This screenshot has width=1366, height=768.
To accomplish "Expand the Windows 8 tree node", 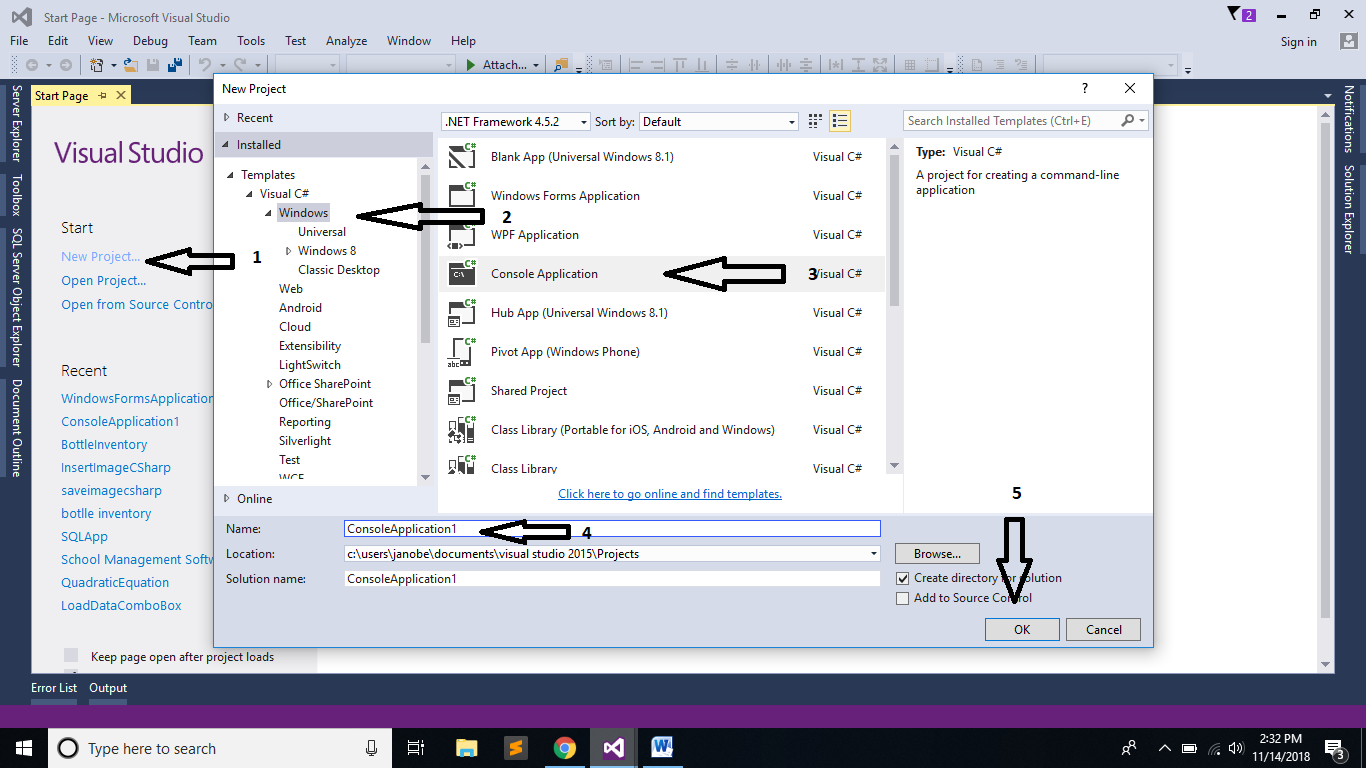I will [289, 251].
